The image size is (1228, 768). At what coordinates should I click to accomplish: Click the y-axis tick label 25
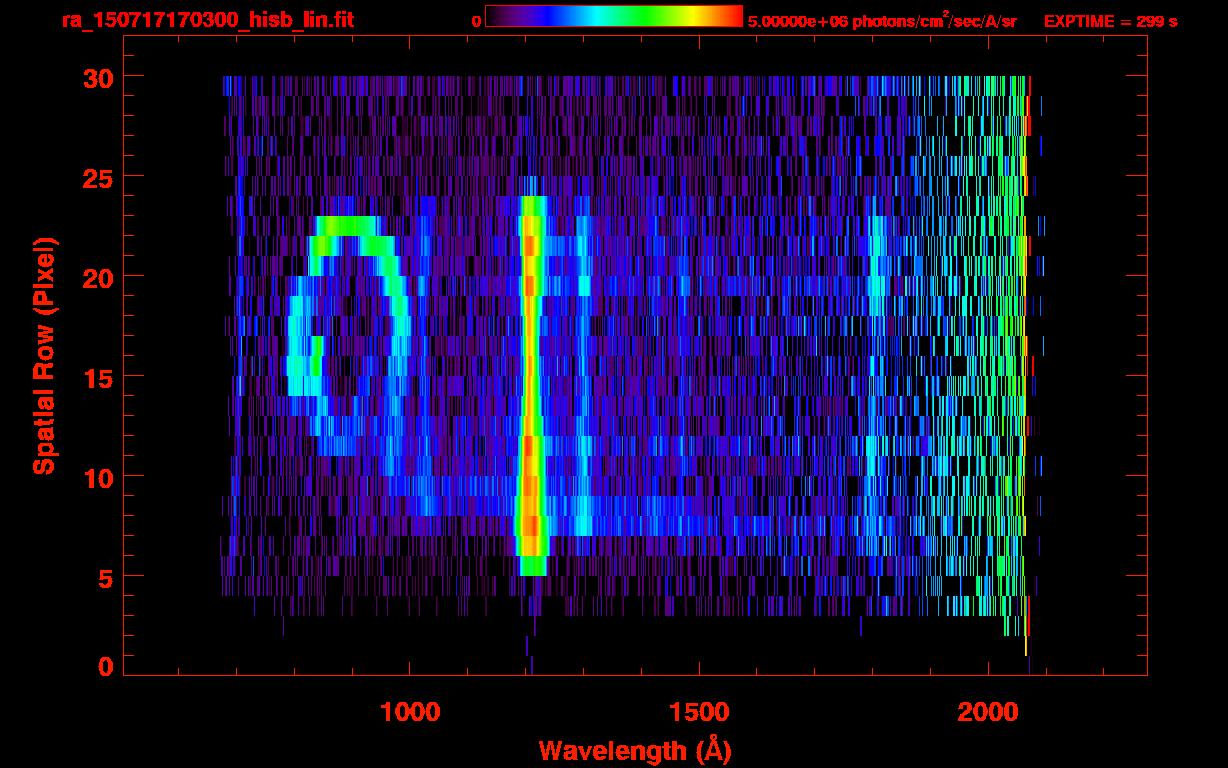pyautogui.click(x=97, y=177)
